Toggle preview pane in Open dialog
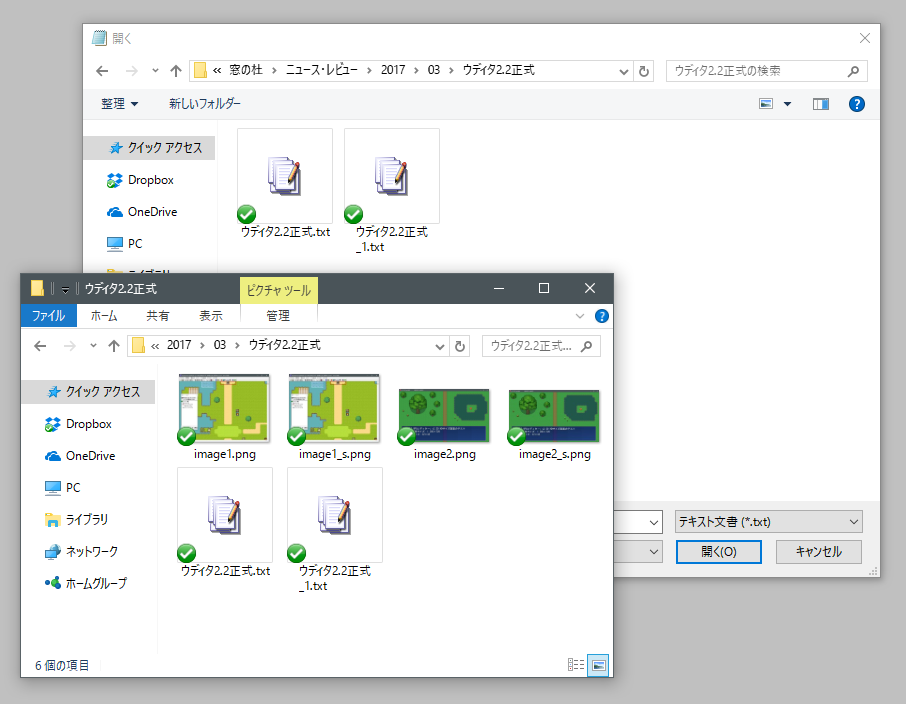Viewport: 906px width, 704px height. click(x=820, y=104)
